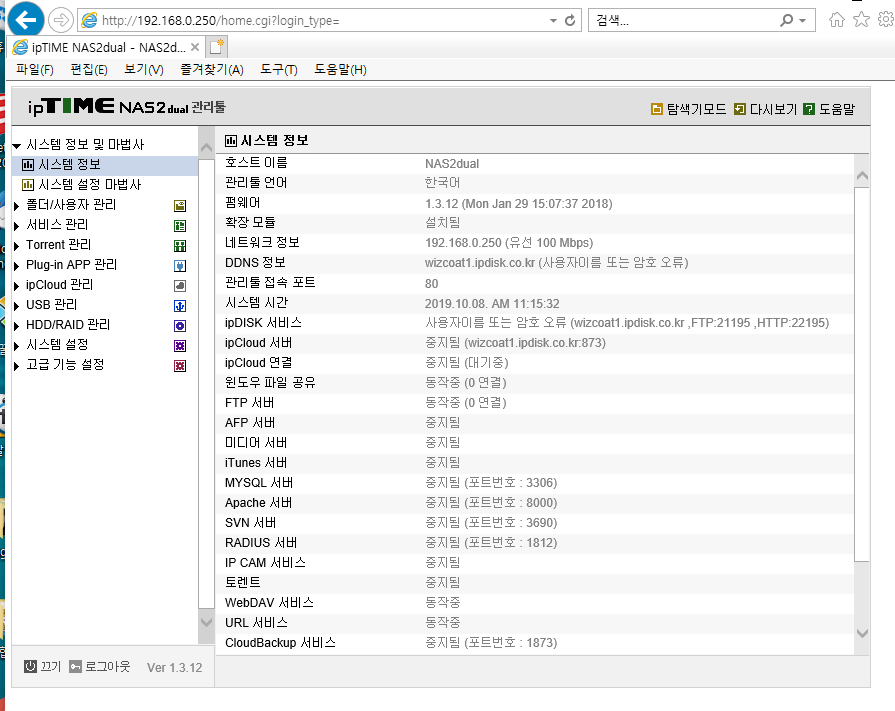
Task: Click the 고급 기능 설정 red icon
Action: (x=180, y=366)
